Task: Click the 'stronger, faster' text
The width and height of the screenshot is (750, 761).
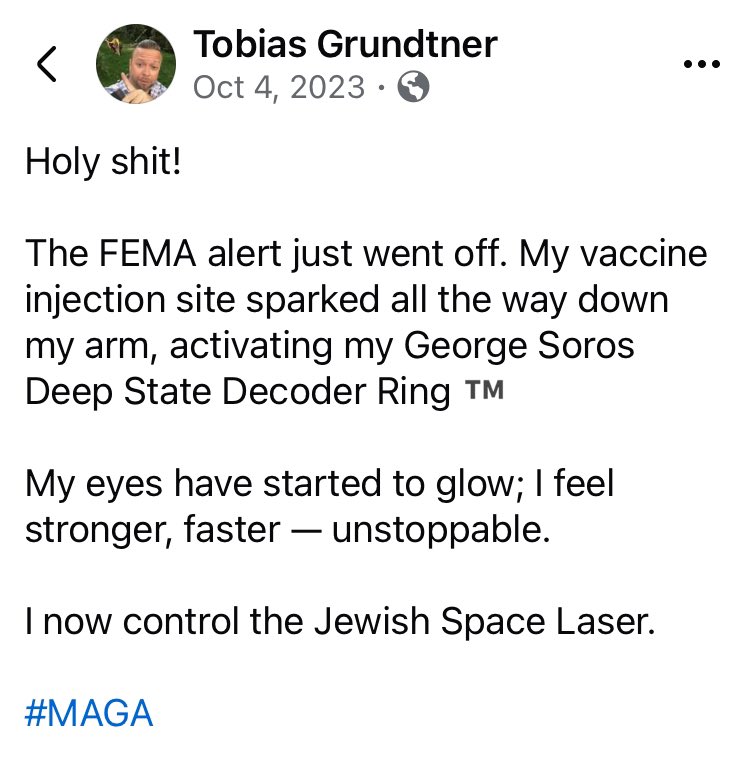Action: coord(152,529)
